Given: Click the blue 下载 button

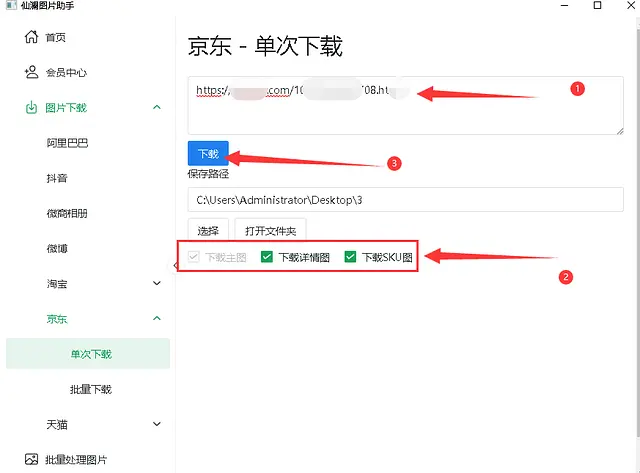Looking at the screenshot, I should tap(208, 153).
